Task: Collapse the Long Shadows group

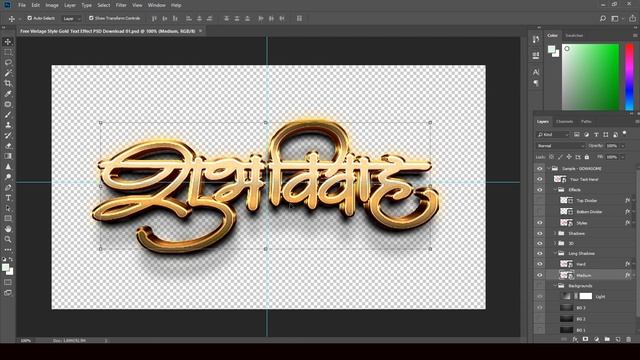Action: tap(555, 253)
